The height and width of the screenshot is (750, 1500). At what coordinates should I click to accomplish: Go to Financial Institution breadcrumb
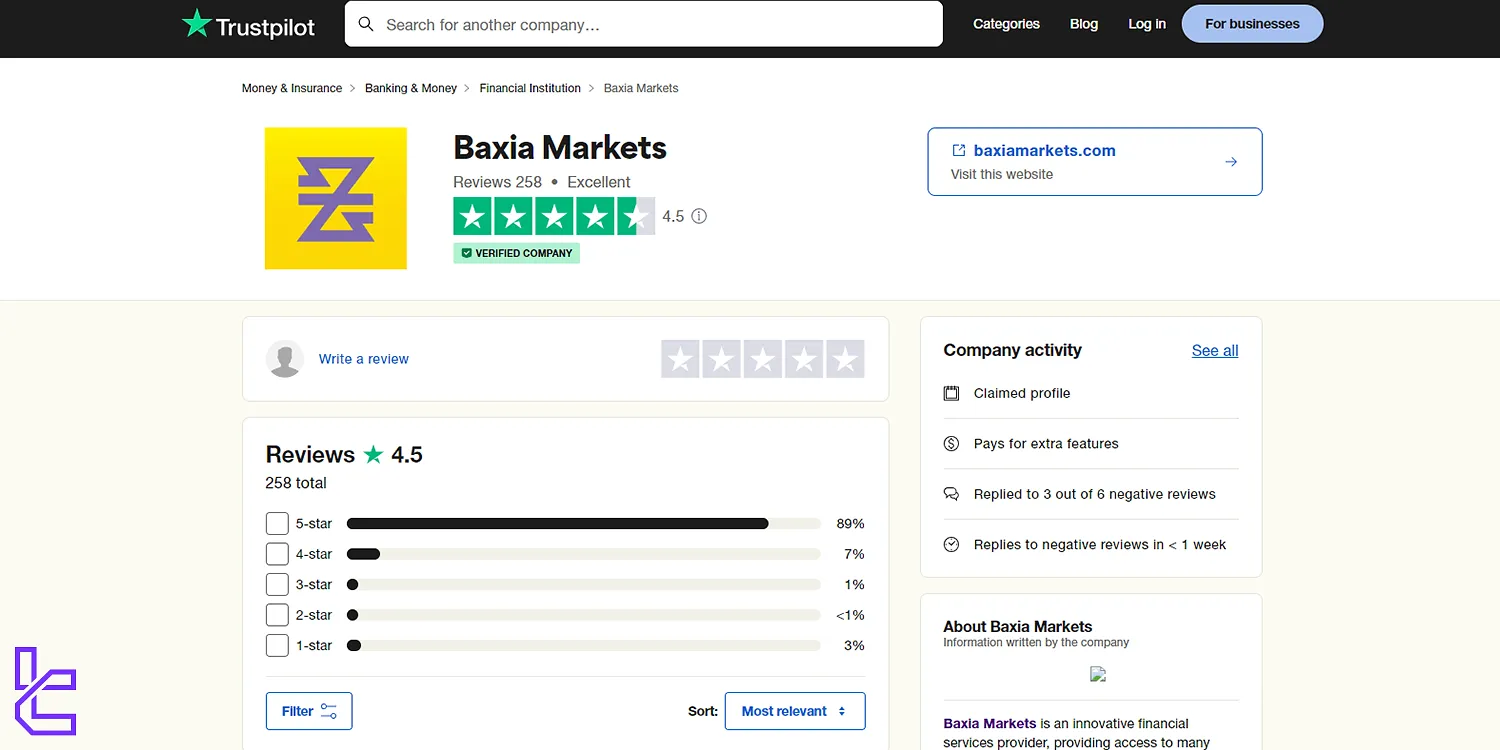pos(530,88)
